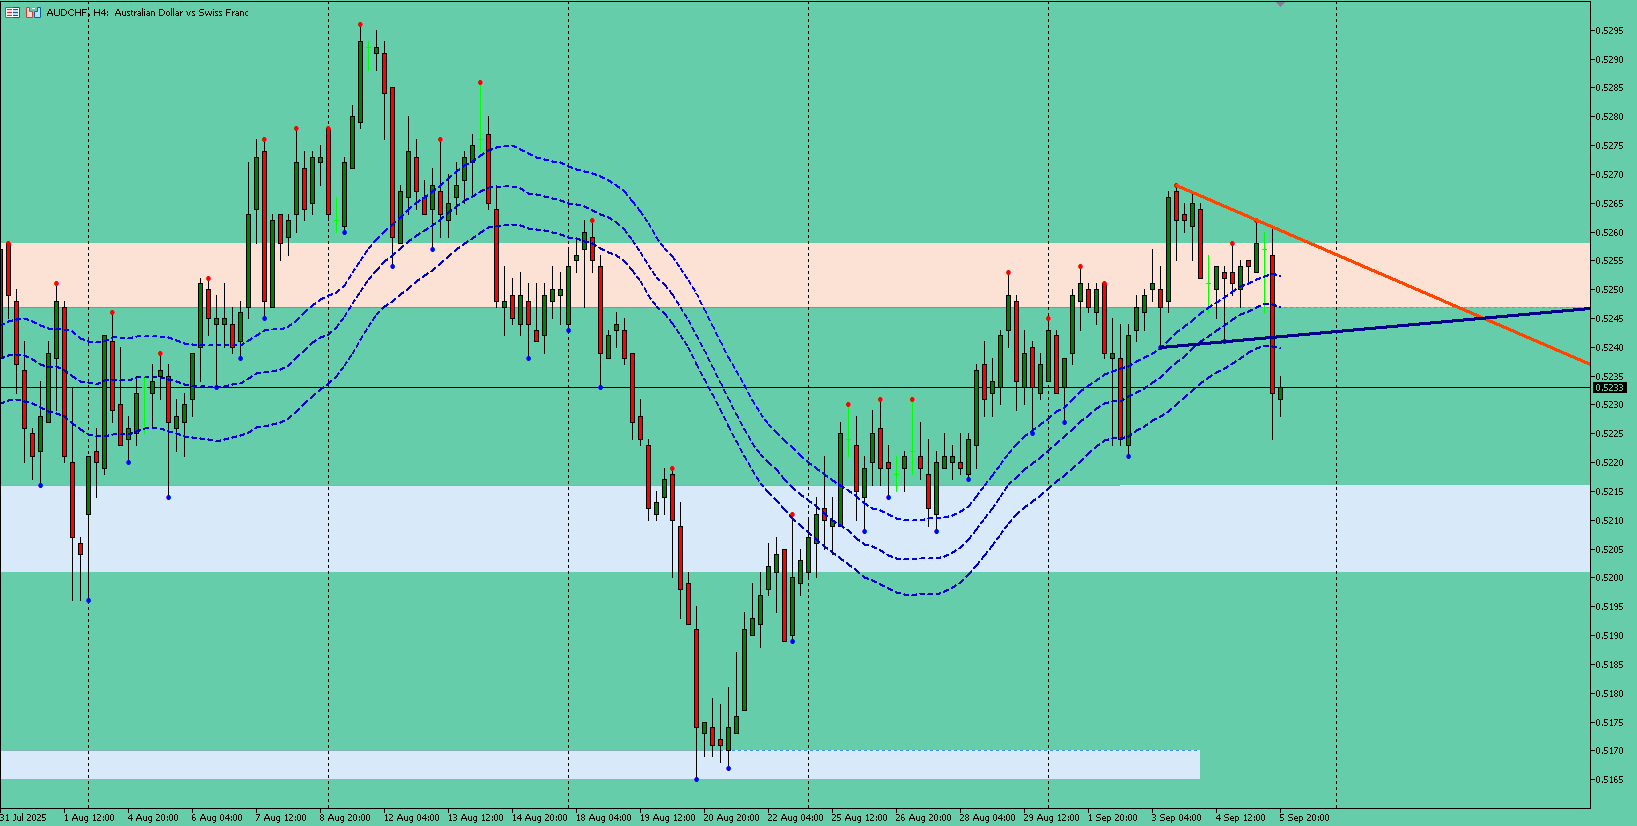1637x826 pixels.
Task: Click the 1 Sep 20:00 time label
Action: click(1113, 818)
